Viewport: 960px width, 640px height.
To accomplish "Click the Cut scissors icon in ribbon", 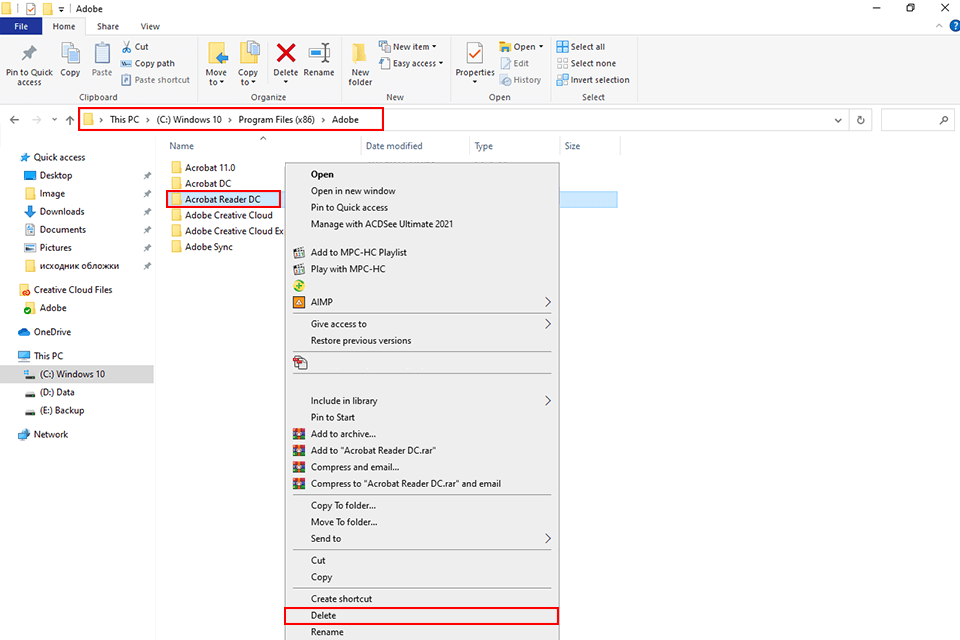I will (127, 47).
